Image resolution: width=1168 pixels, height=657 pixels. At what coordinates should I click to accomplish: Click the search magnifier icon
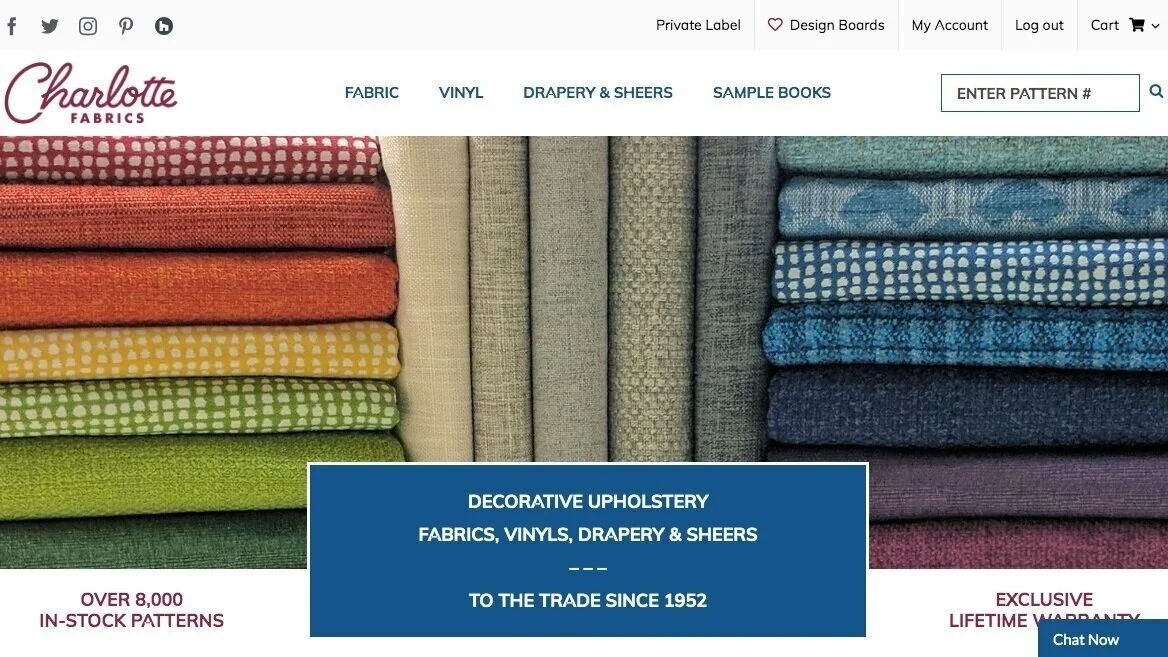tap(1156, 91)
